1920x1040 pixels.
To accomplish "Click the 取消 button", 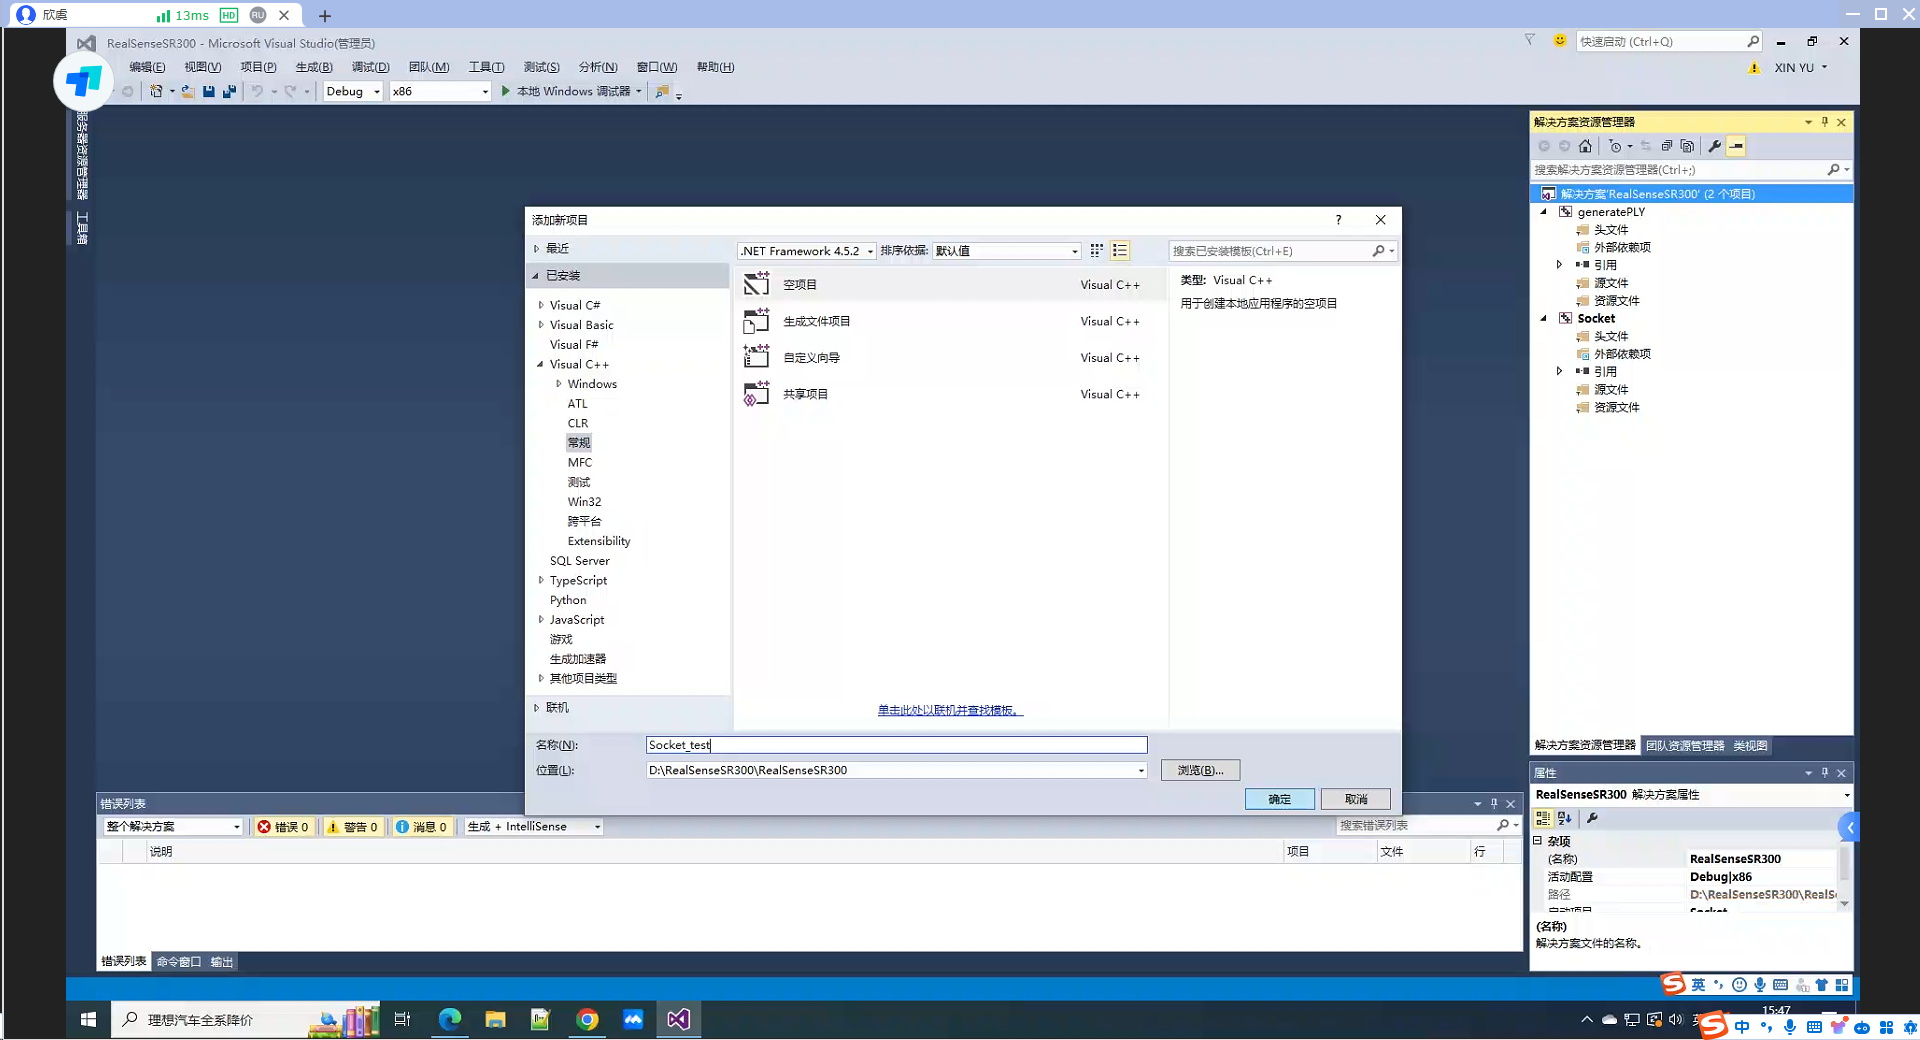I will coord(1356,799).
